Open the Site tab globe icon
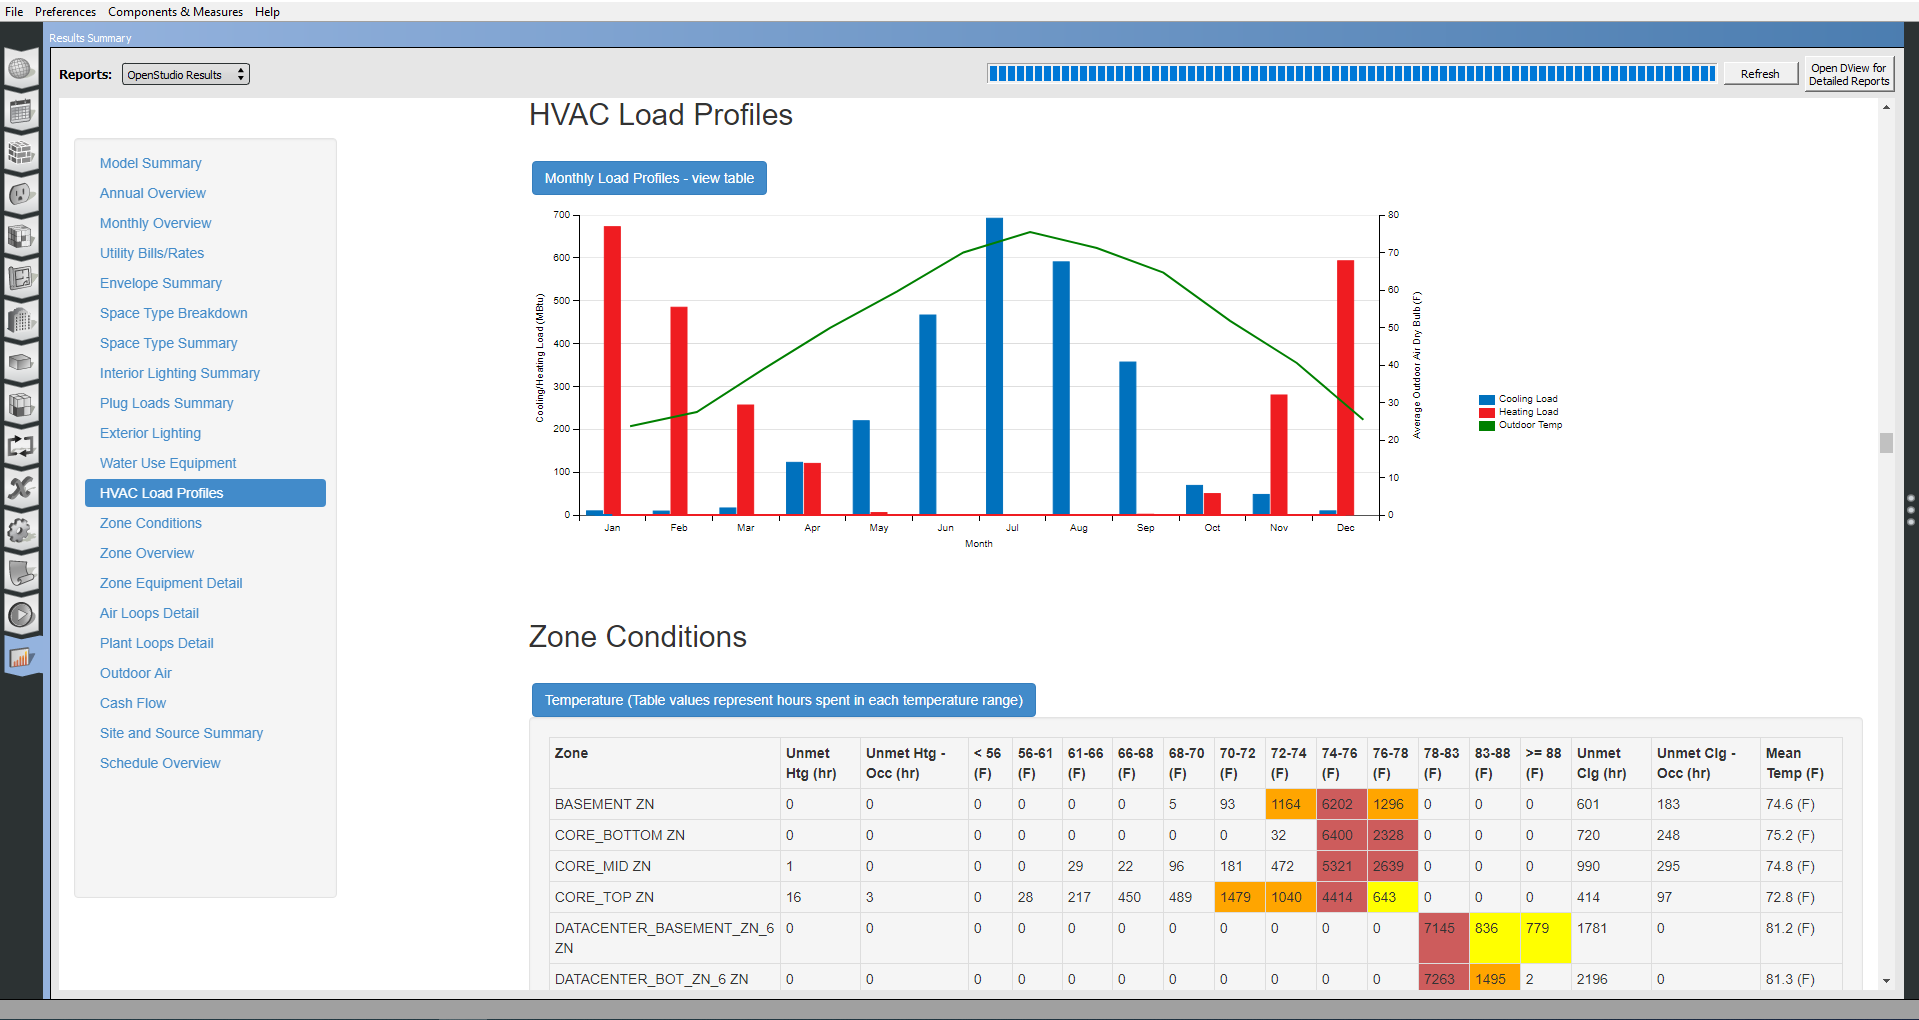This screenshot has height=1020, width=1919. pos(21,70)
